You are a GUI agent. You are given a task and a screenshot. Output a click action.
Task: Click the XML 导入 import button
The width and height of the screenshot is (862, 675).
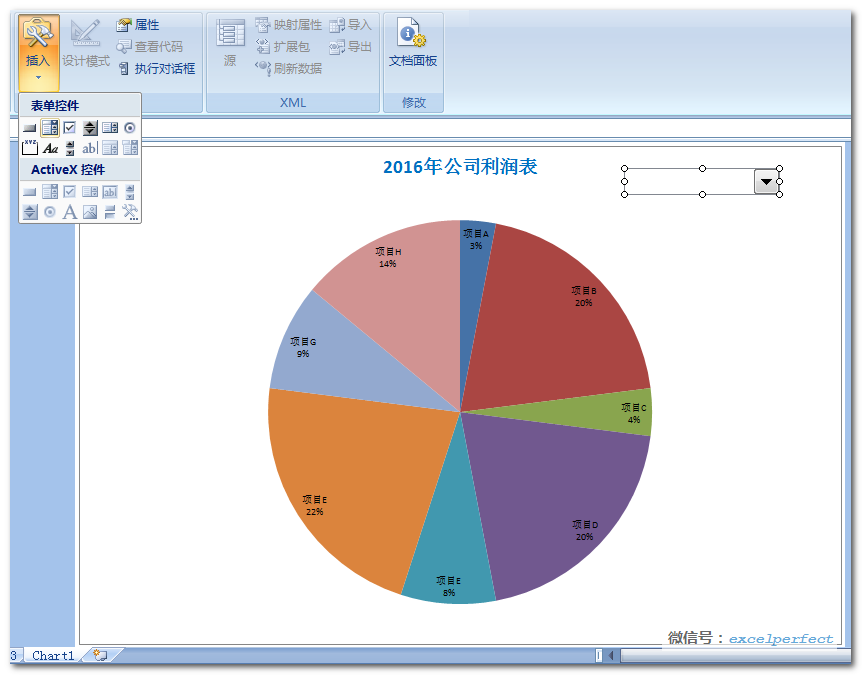click(351, 25)
